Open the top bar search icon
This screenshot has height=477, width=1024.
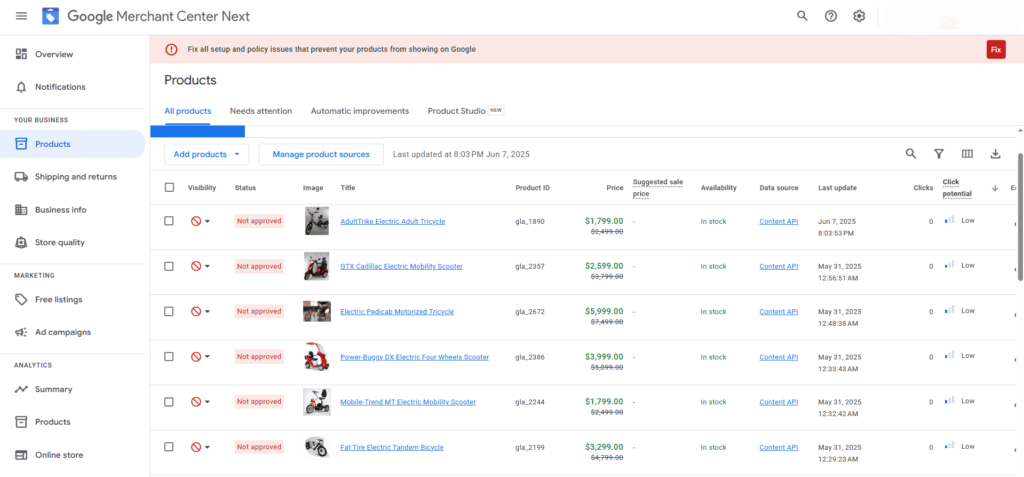pyautogui.click(x=802, y=16)
